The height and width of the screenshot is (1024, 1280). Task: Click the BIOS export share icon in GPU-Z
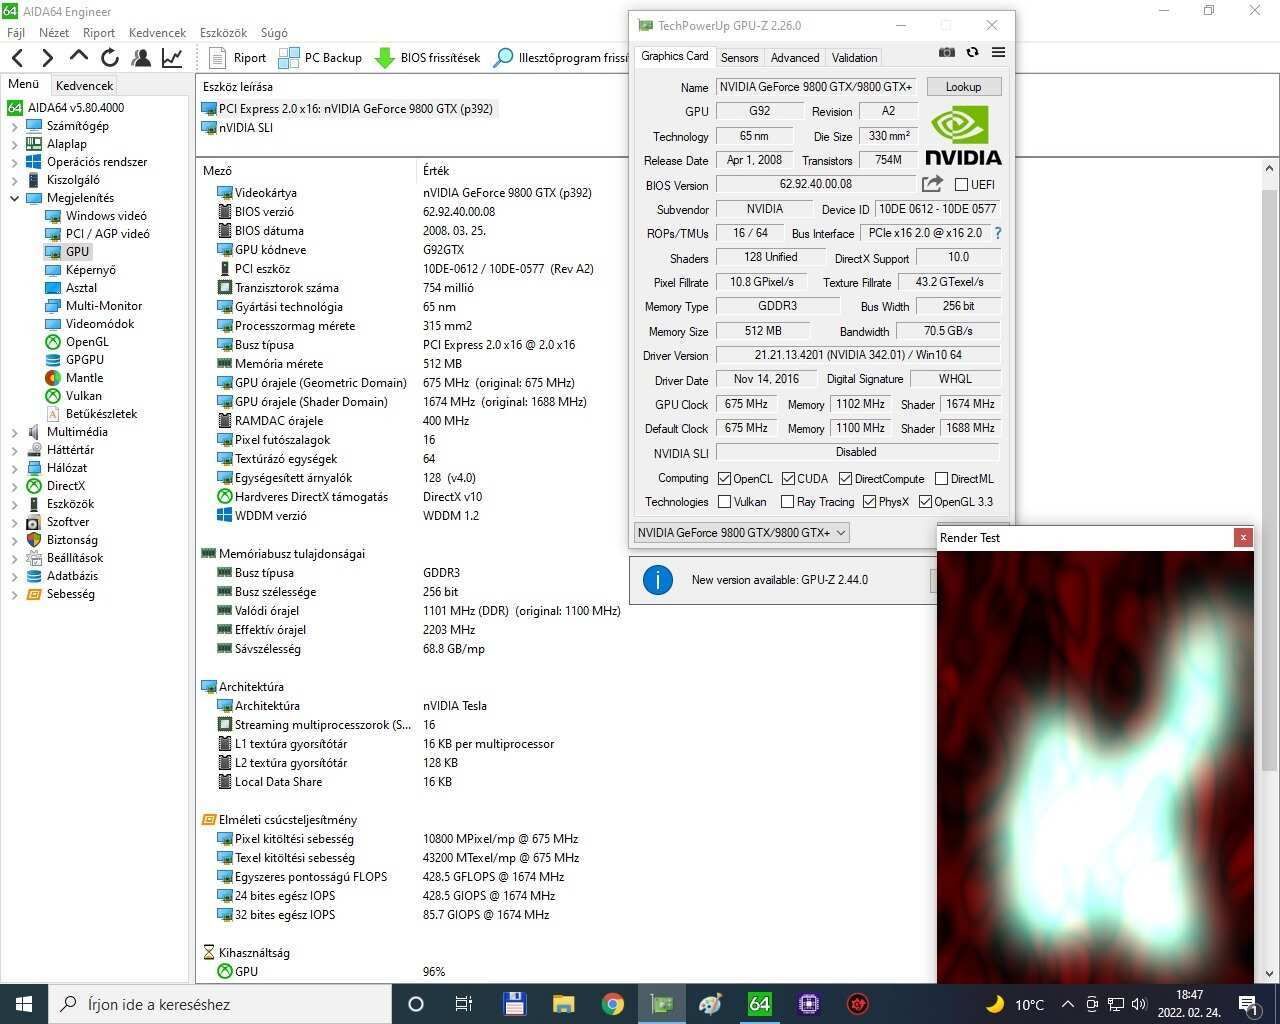(x=932, y=184)
